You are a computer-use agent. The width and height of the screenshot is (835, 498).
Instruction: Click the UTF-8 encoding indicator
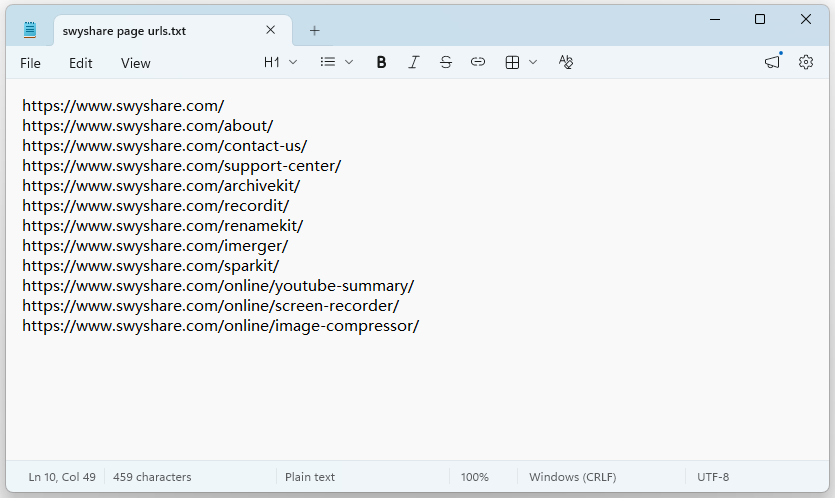[713, 477]
